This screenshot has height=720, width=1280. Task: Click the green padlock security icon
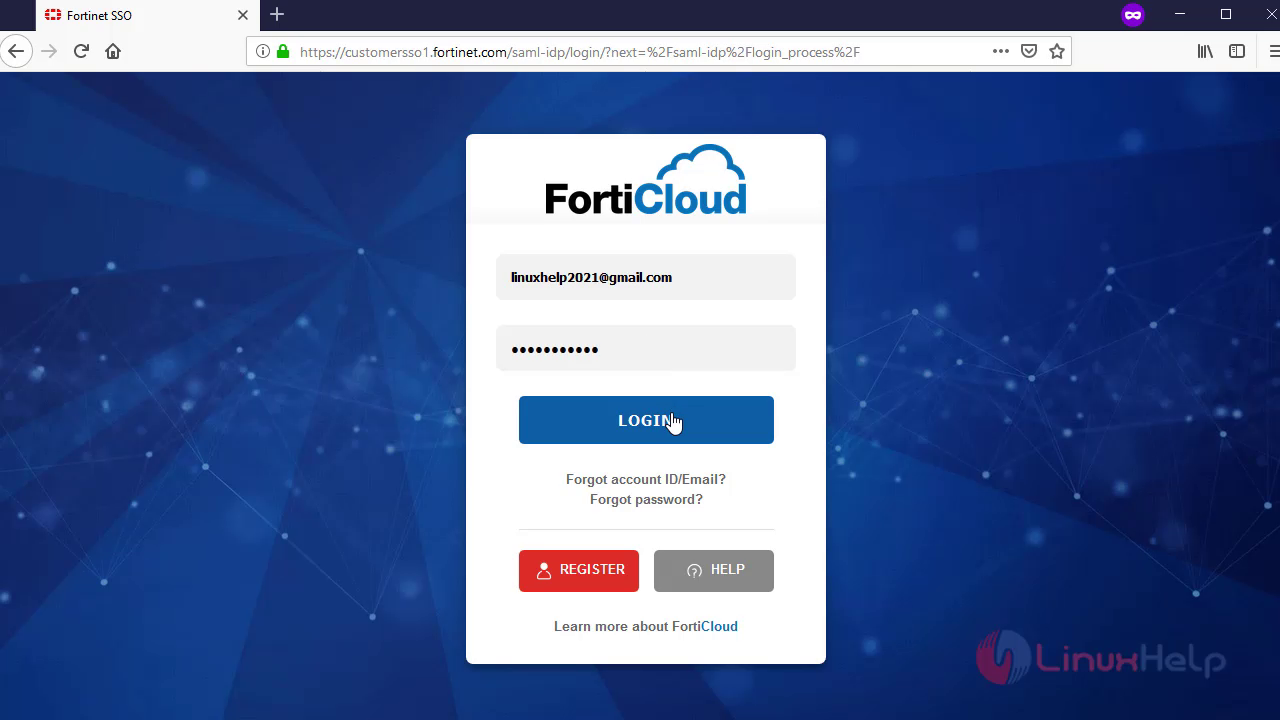[x=283, y=52]
